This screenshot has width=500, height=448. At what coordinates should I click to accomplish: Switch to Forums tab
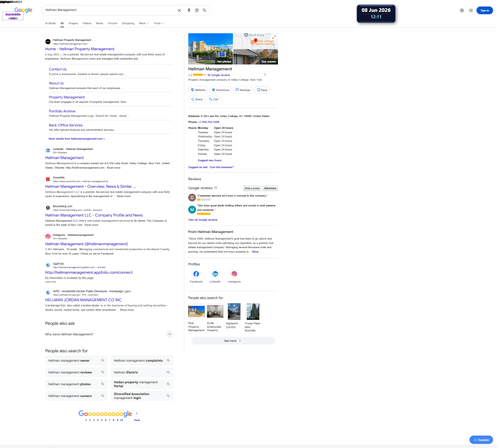coord(112,23)
